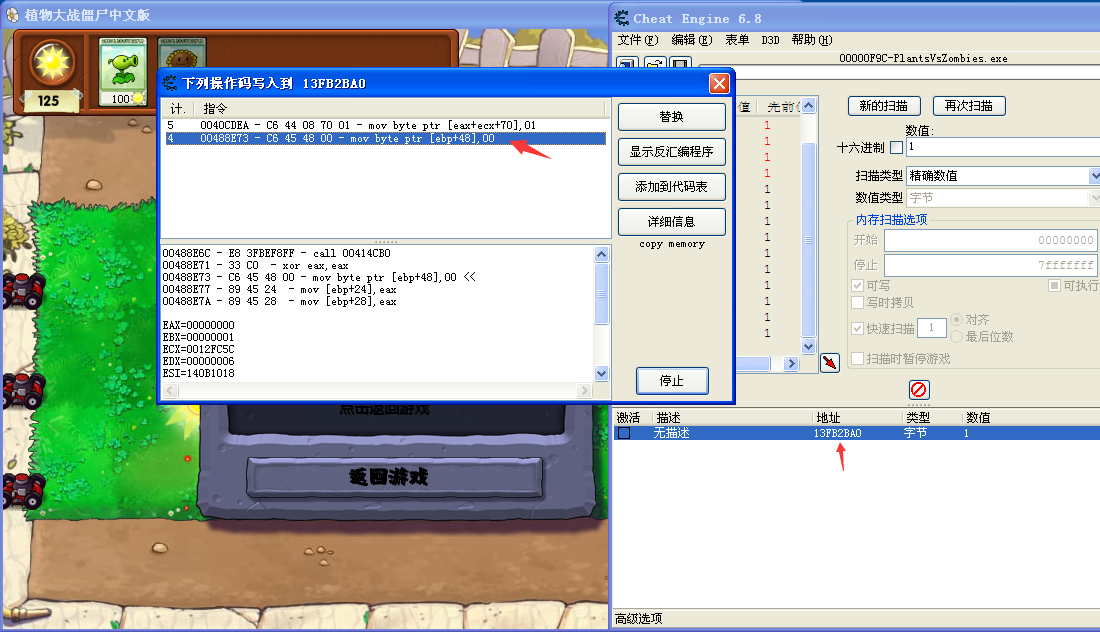Click the 高级选项 advanced options label
1100x632 pixels.
pyautogui.click(x=638, y=619)
